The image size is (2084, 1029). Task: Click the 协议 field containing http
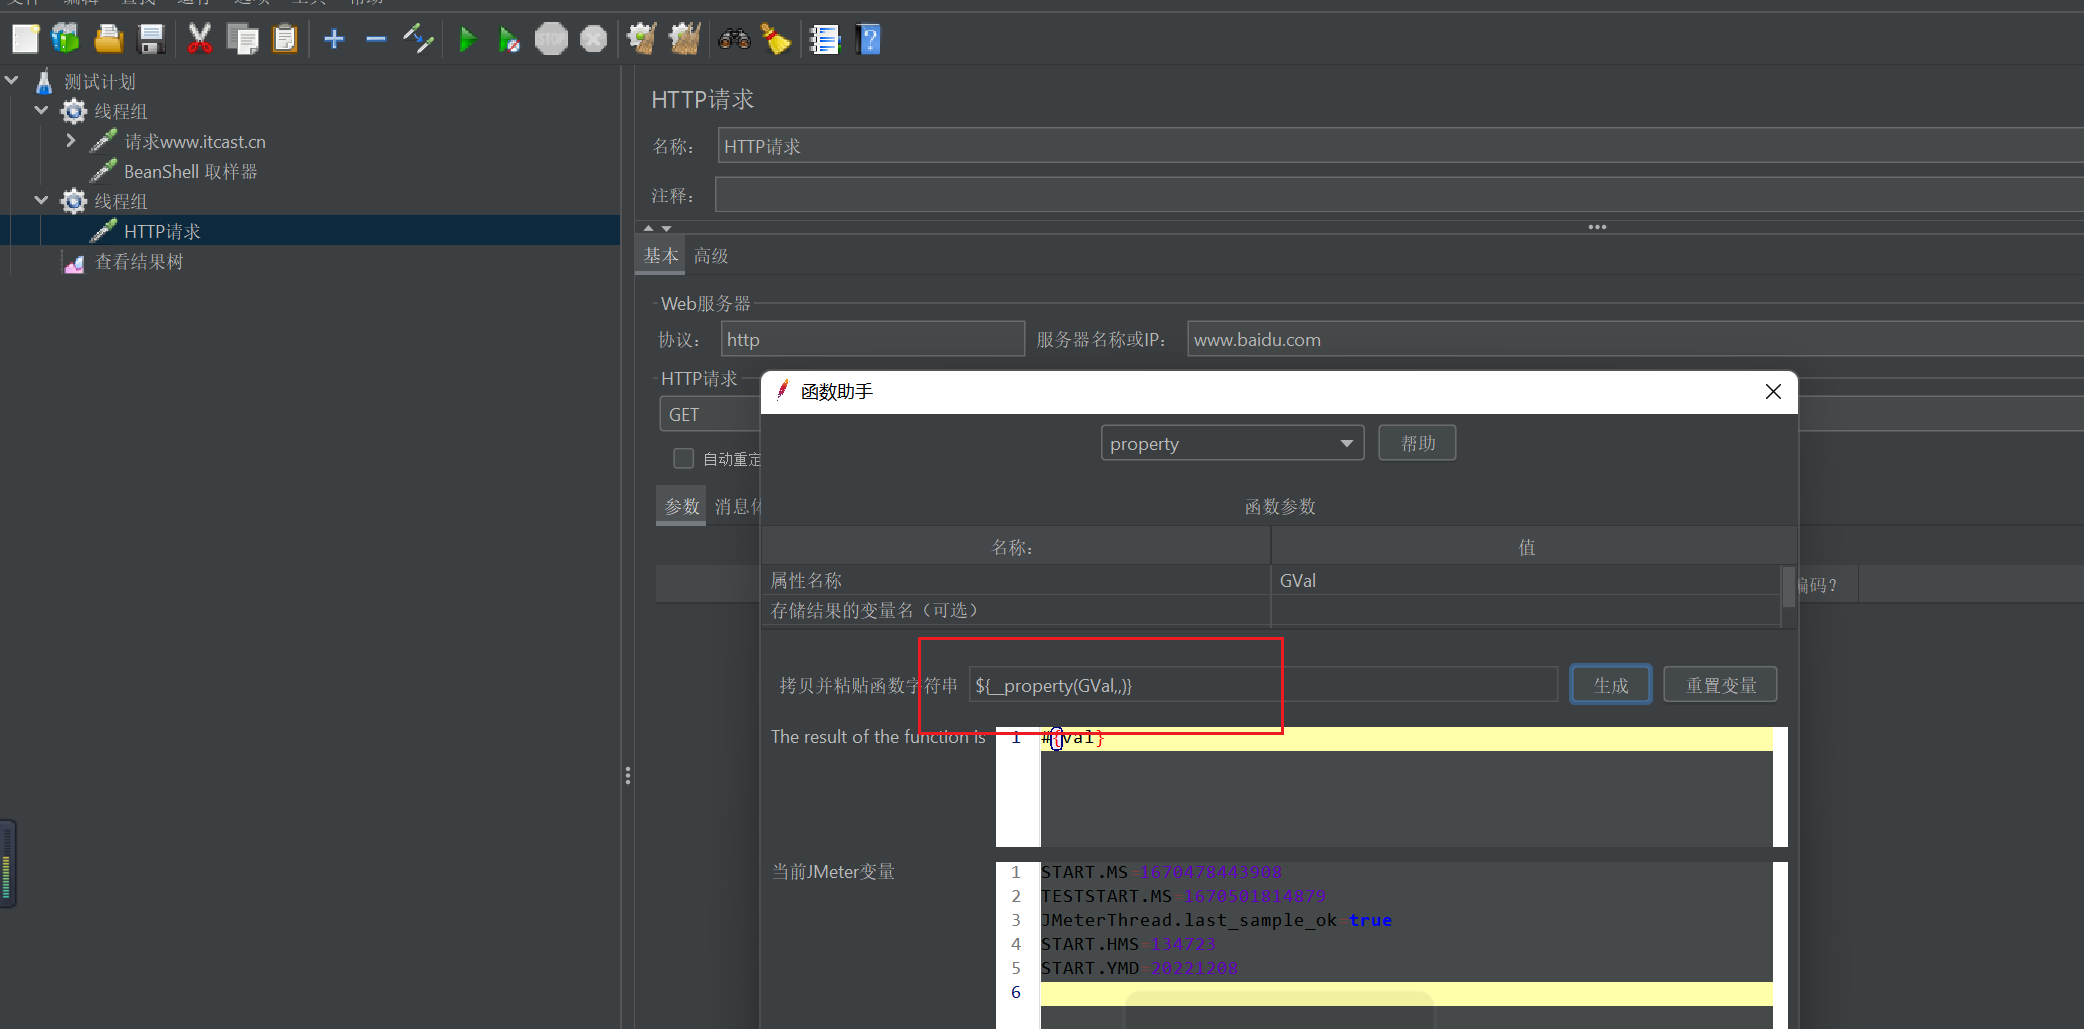(873, 339)
